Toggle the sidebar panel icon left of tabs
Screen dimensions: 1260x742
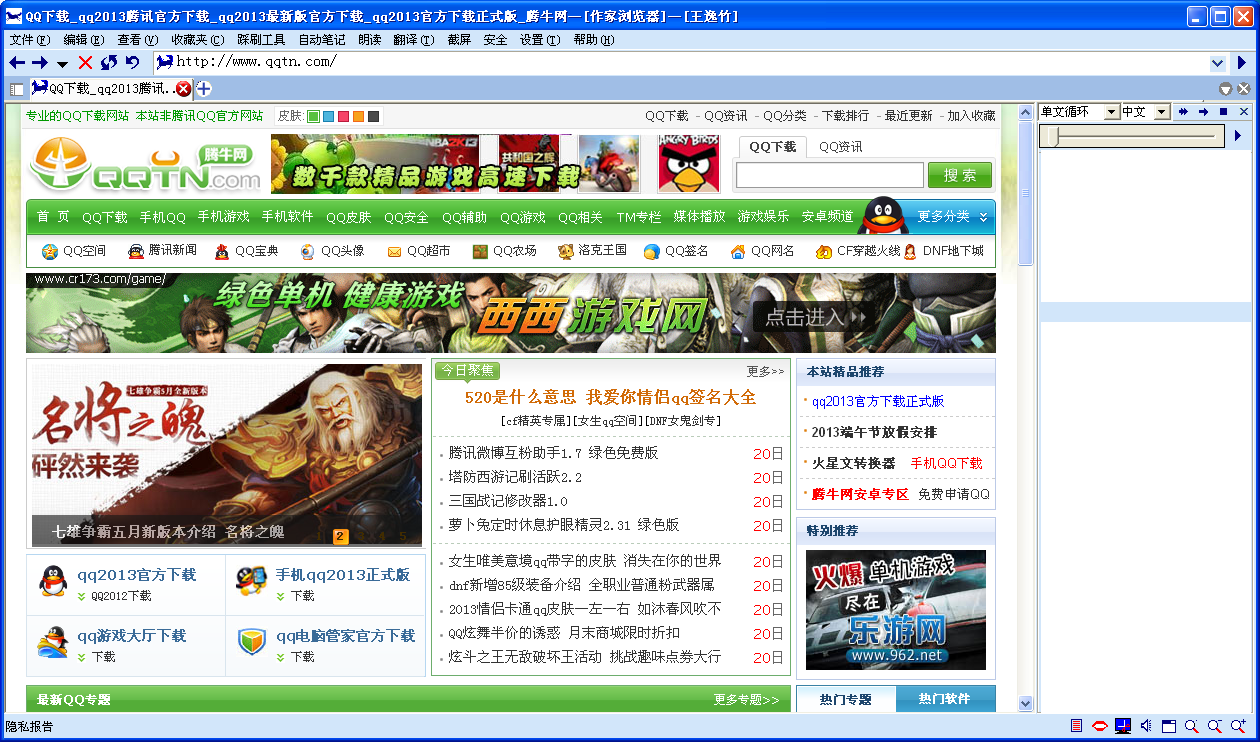[17, 89]
